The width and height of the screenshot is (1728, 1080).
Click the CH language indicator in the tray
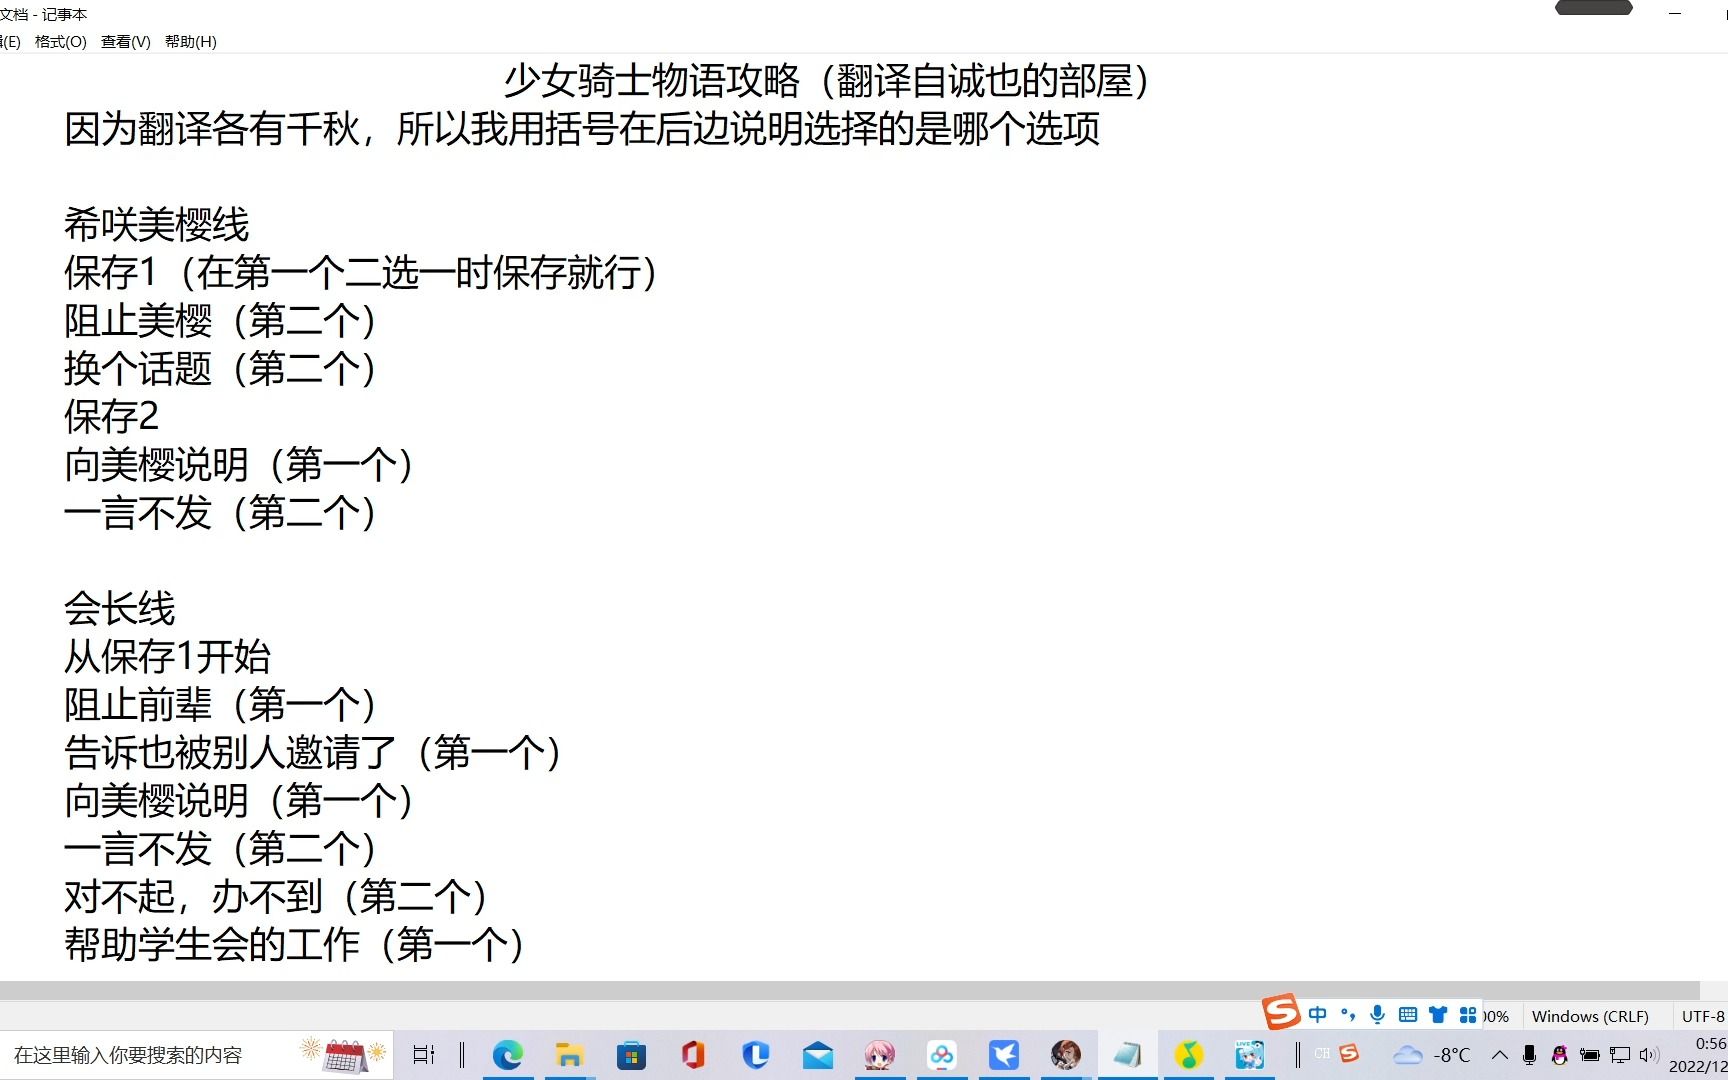point(1322,1054)
